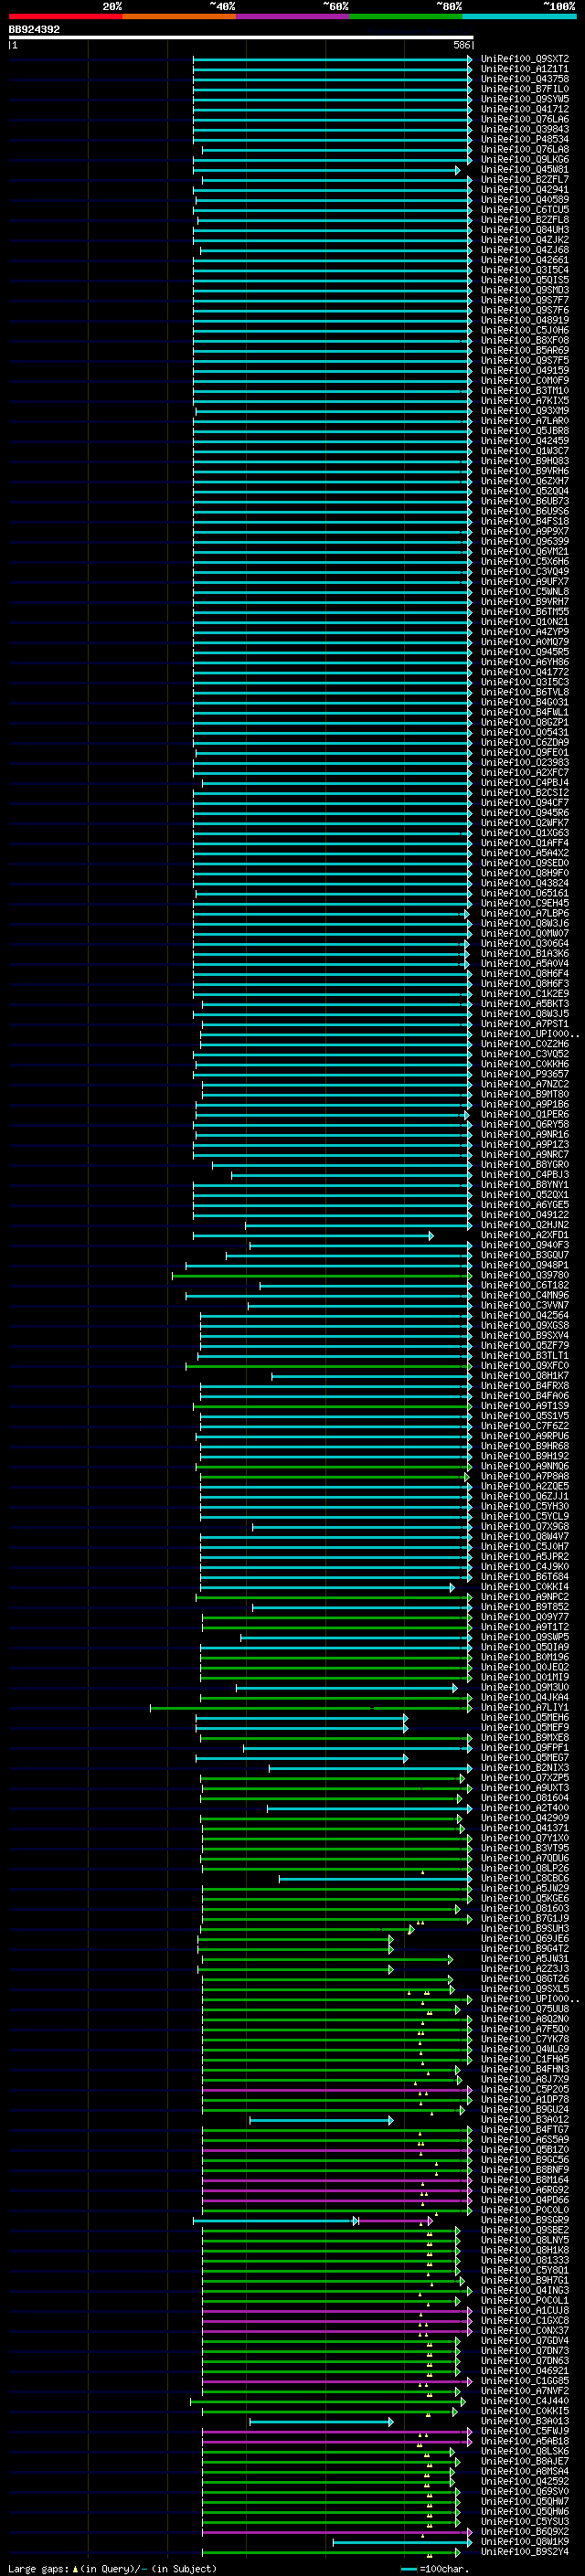The height and width of the screenshot is (2576, 585).
Task: Select the UniRef100_Q9XFC0 label
Action: point(524,1366)
